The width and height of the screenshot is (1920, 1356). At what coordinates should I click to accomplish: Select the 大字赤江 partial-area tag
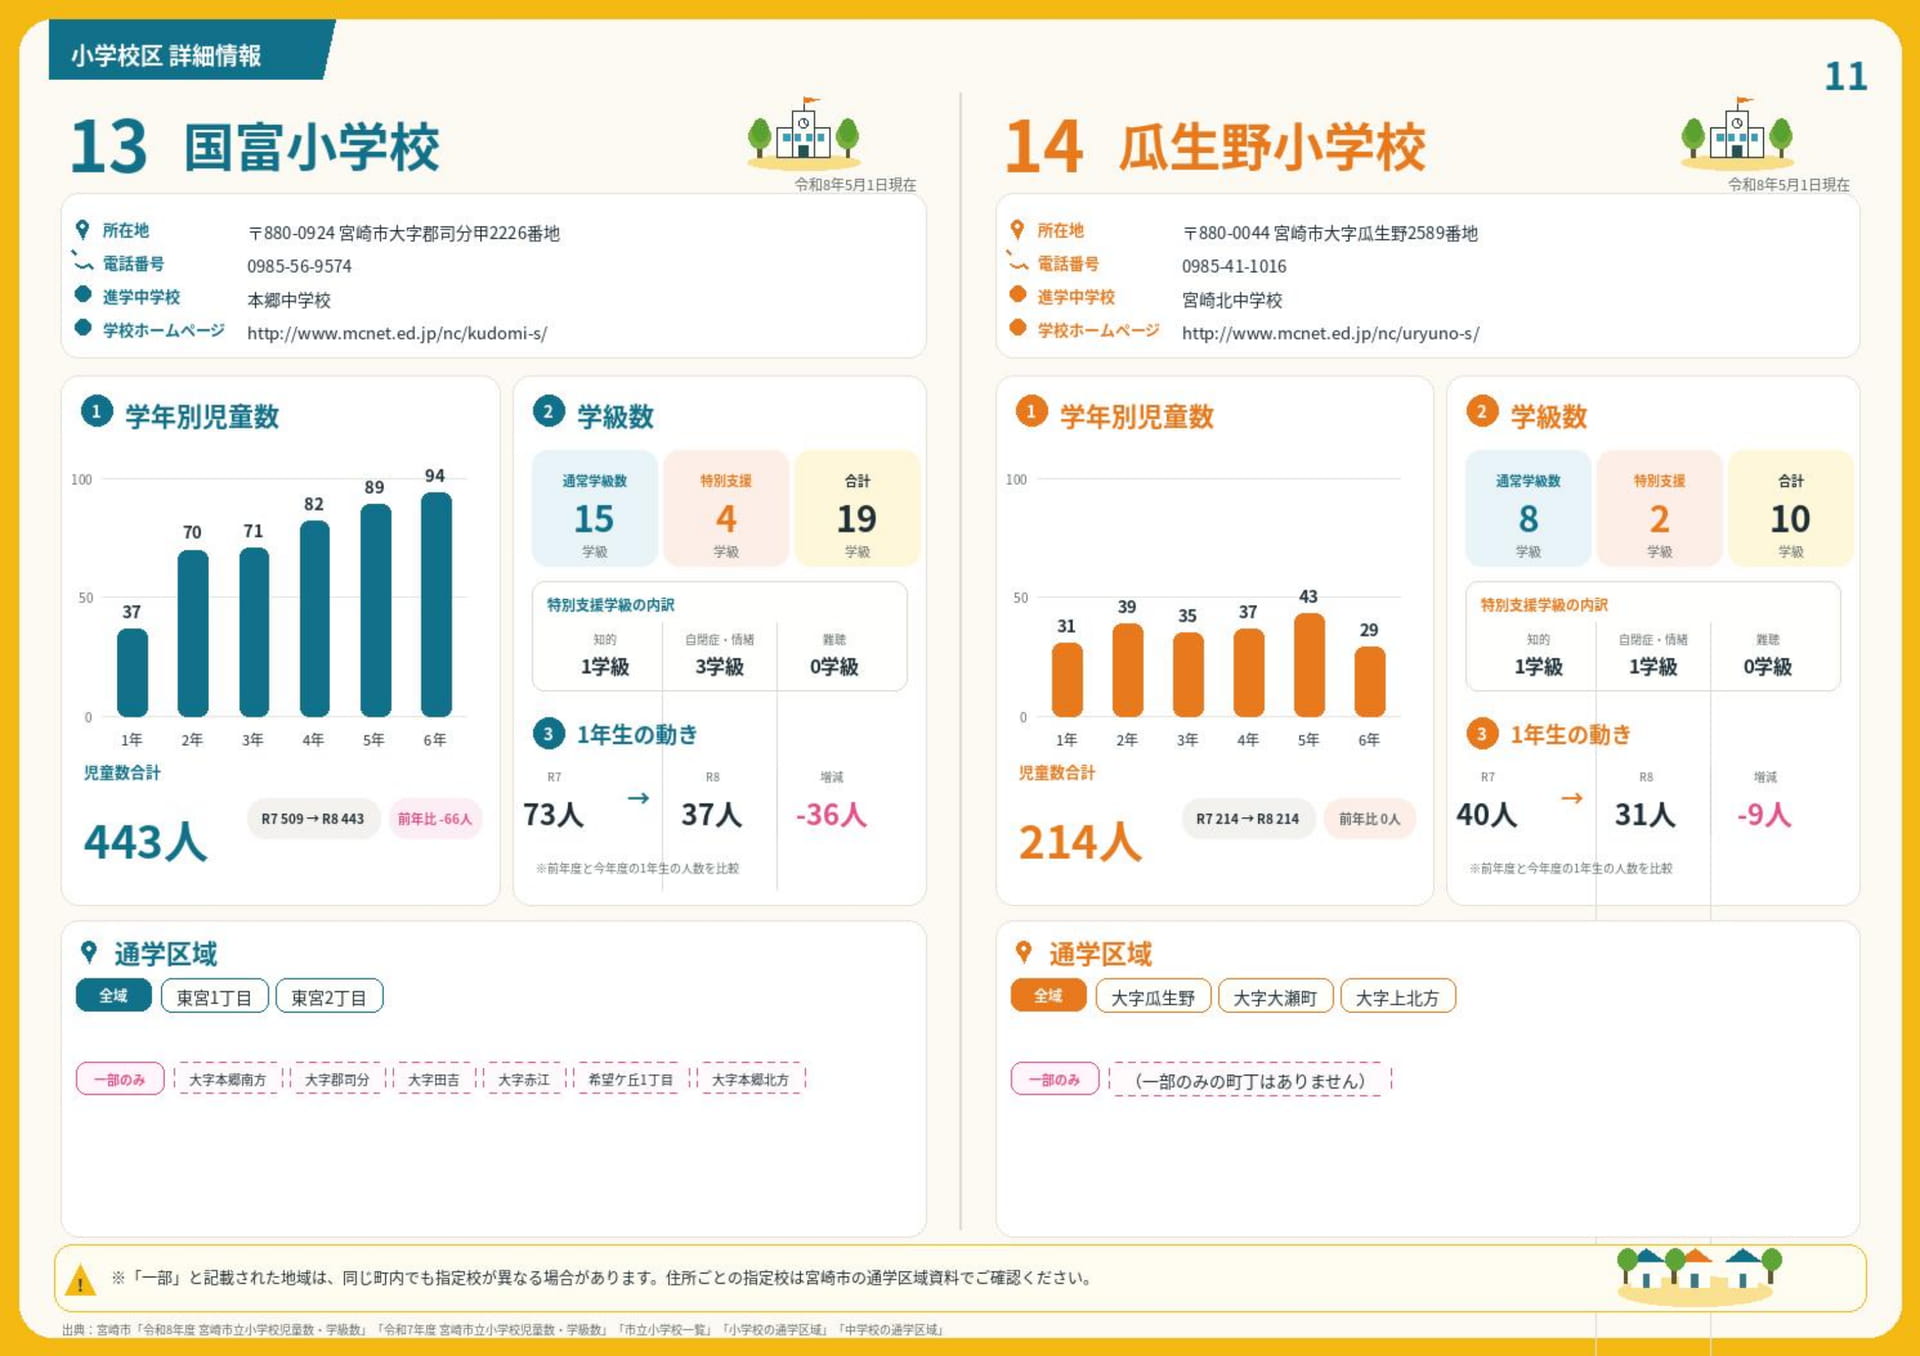(524, 1079)
